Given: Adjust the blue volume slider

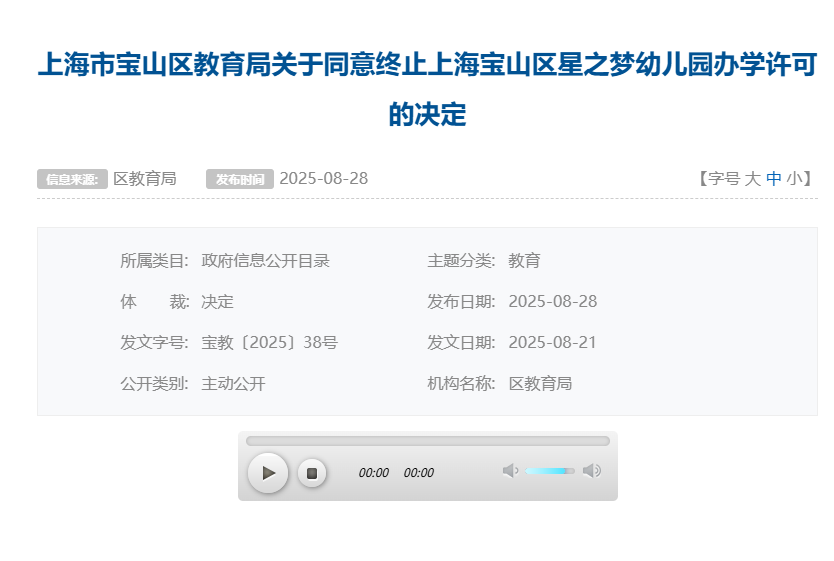Looking at the screenshot, I should pos(550,471).
